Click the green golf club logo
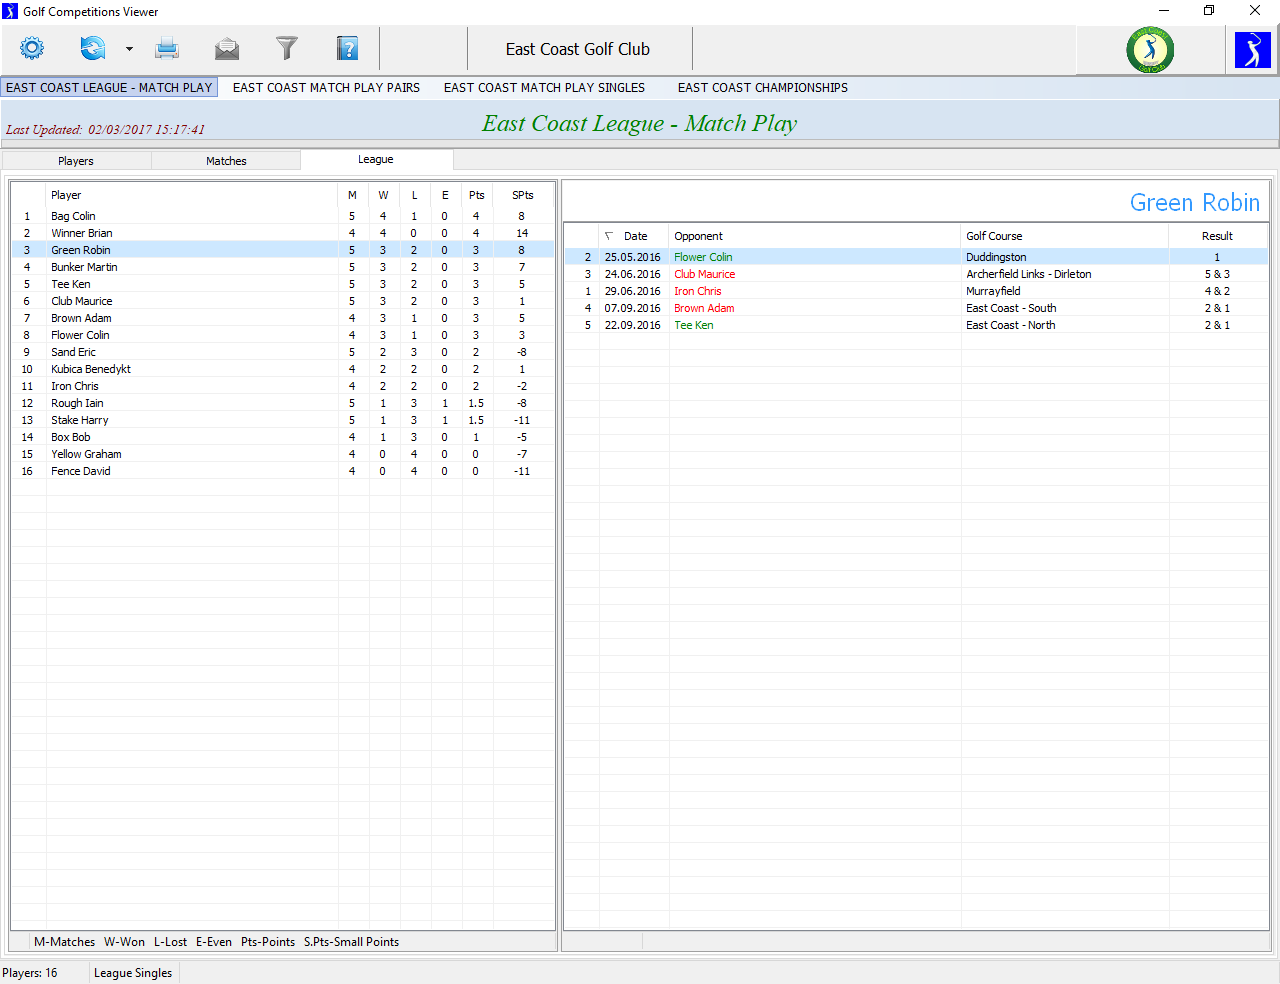The height and width of the screenshot is (984, 1280). coord(1150,50)
